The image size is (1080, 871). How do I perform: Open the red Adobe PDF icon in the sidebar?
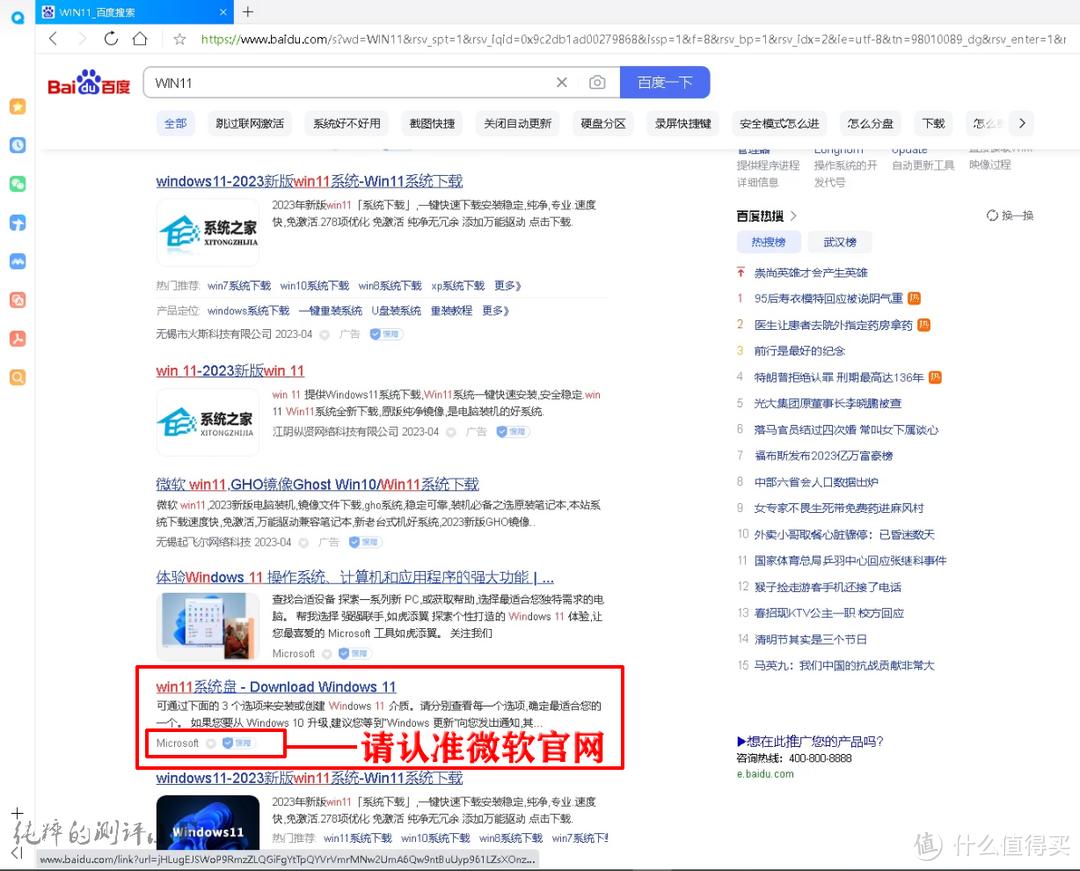[x=16, y=339]
